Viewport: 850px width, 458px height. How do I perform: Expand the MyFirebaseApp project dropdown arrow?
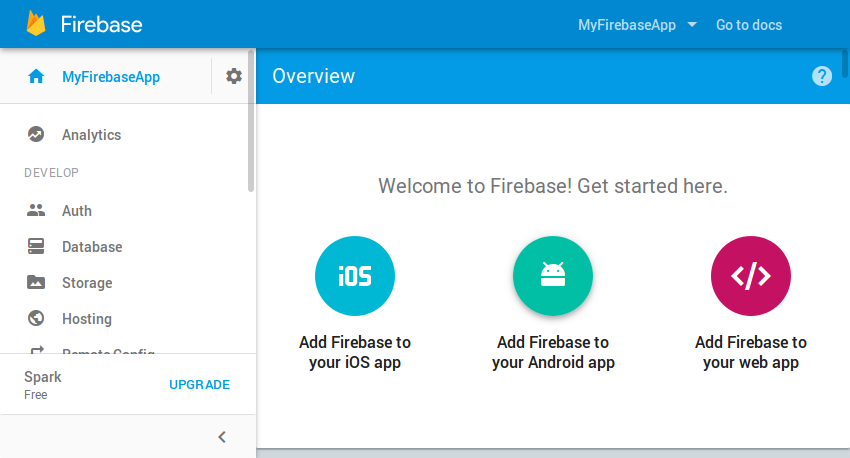tap(692, 24)
